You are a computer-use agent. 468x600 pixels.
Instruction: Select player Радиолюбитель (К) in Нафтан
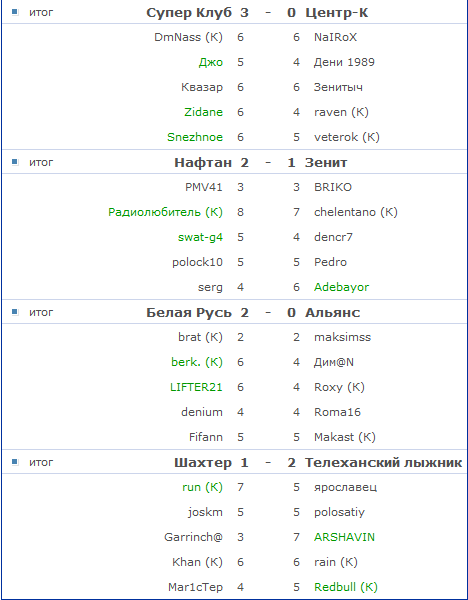(165, 212)
